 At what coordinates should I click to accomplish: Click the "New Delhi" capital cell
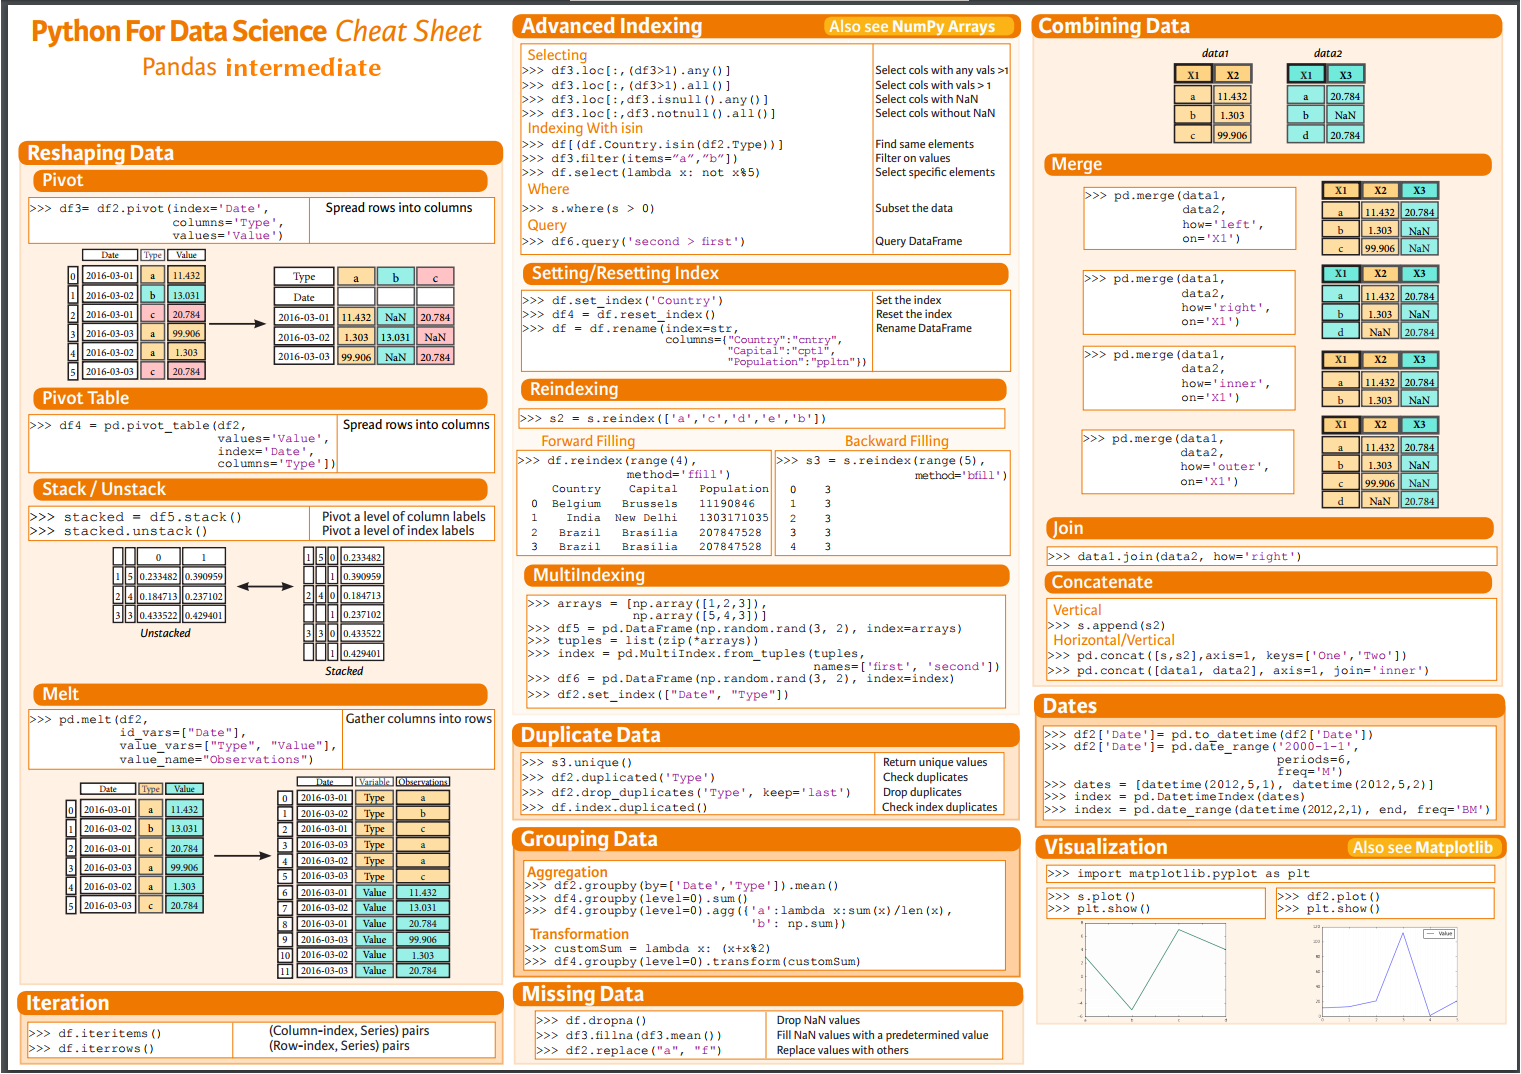(646, 518)
